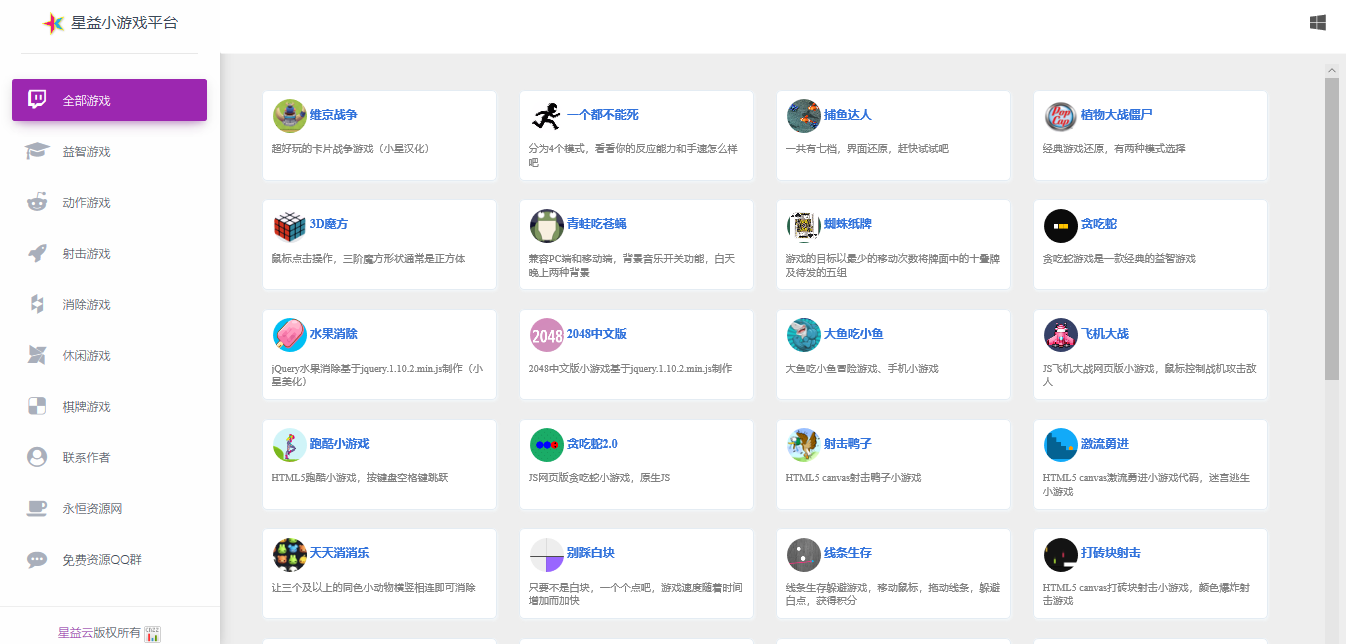Open the 益智游戏 category
Screen dimensions: 1346x644
(86, 151)
